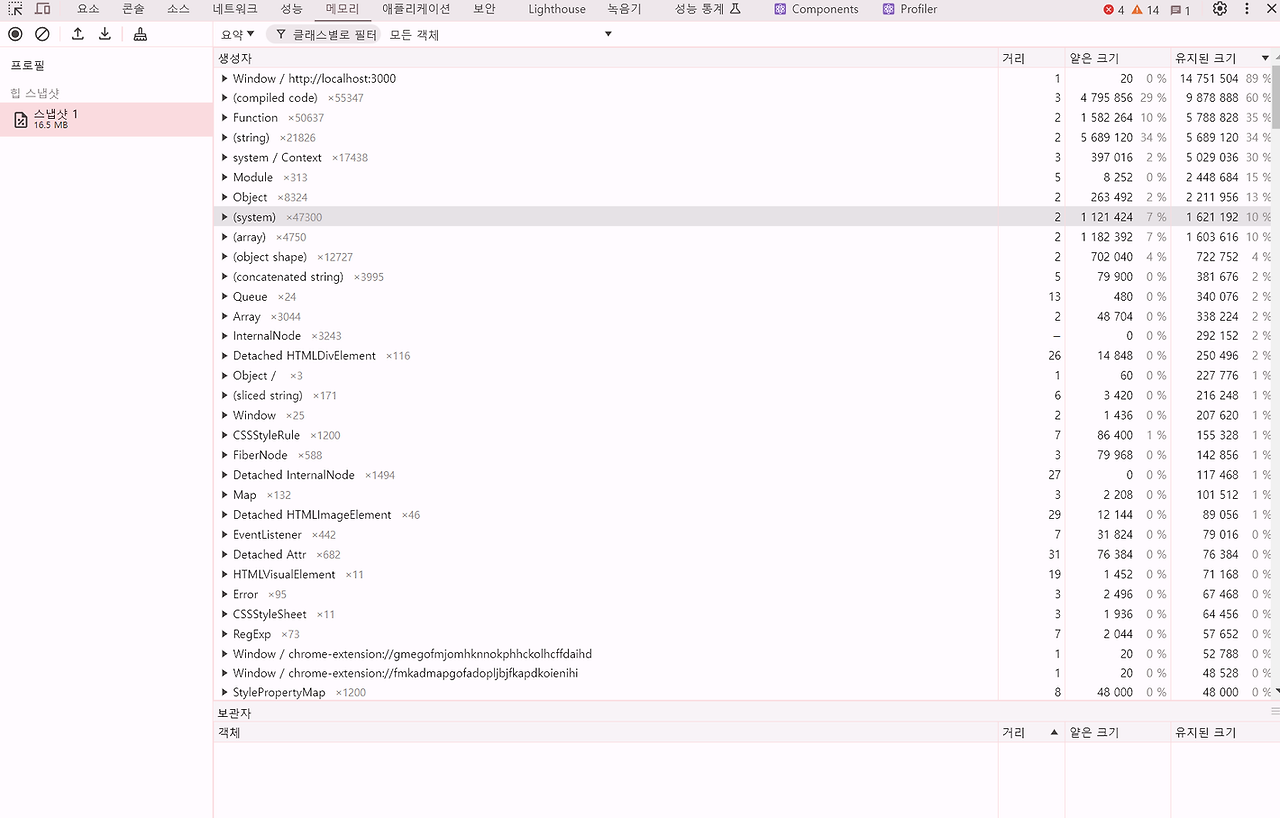Screen dimensions: 1280x818
Task: Sort retainers by 객체 column
Action: pos(605,732)
